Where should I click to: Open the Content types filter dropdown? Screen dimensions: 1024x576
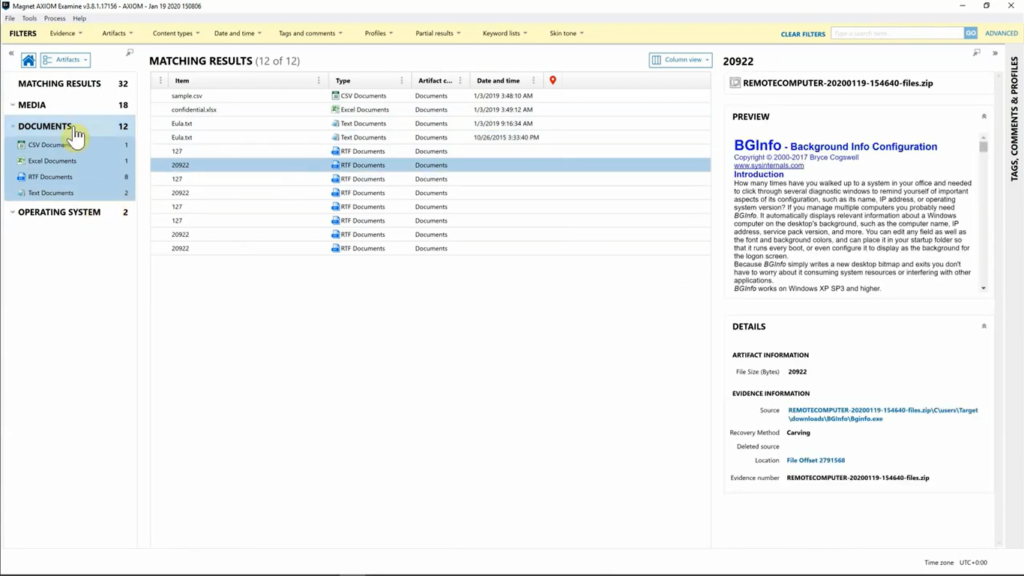176,33
